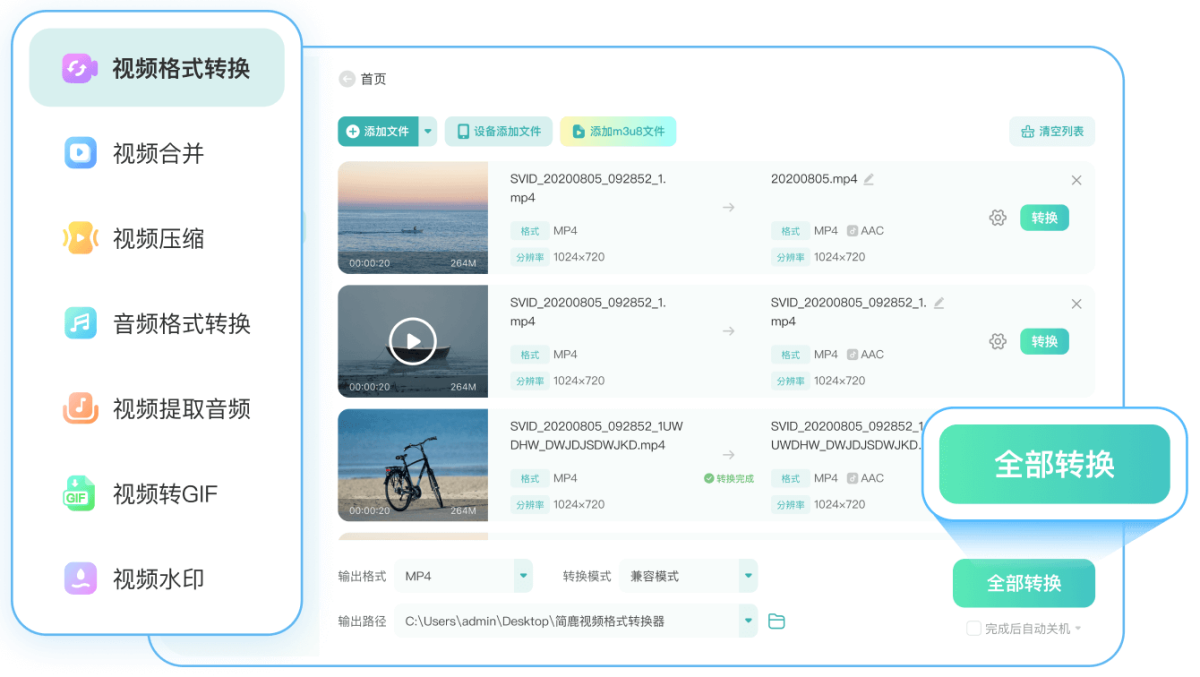
Task: Open settings gear for second video
Action: (997, 342)
